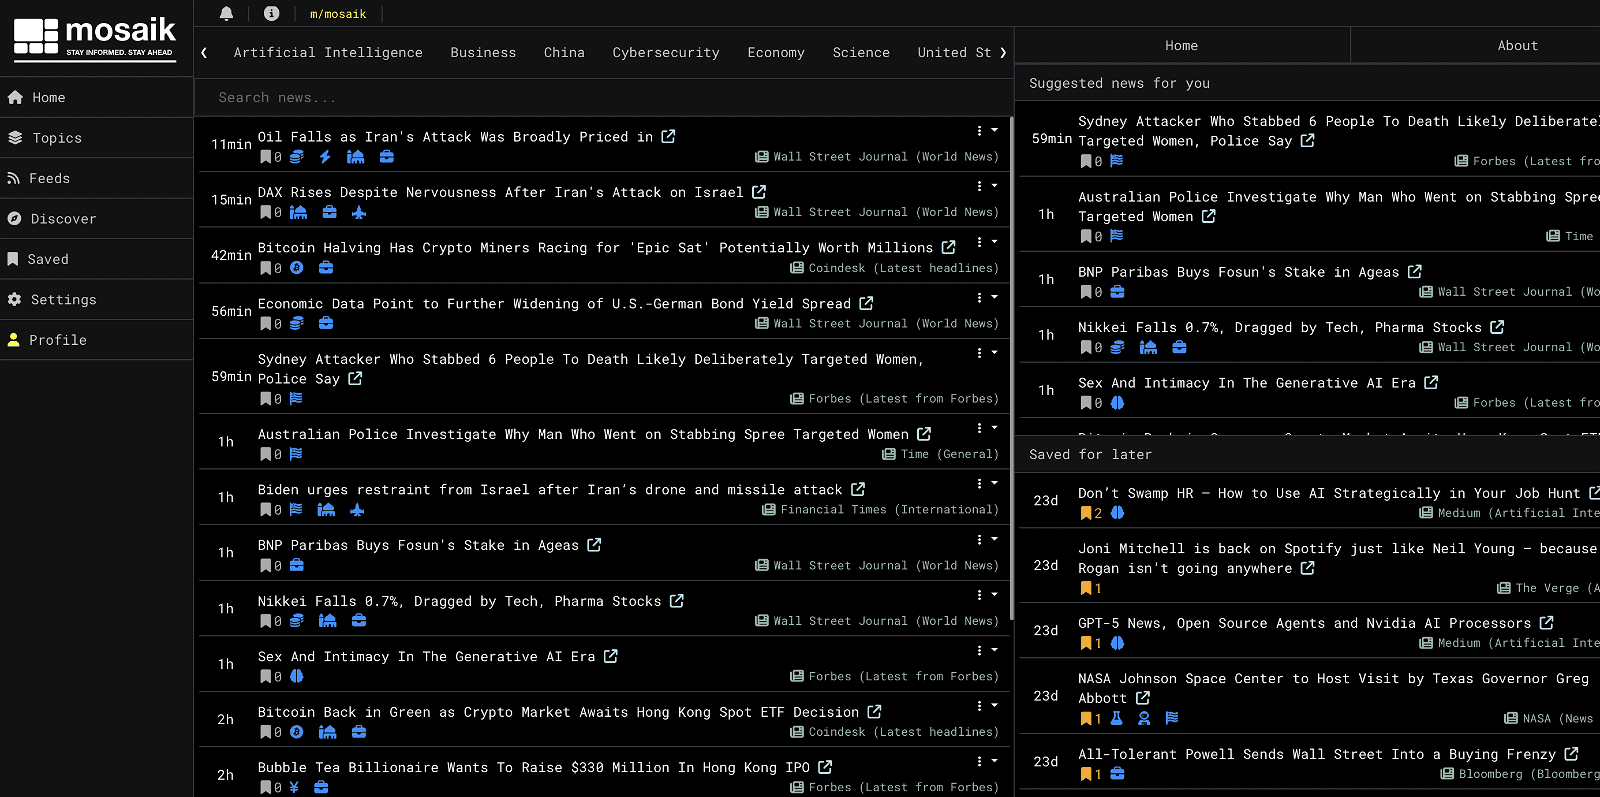
Task: Unsave the Don't Swamp HR saved article
Action: (1085, 513)
